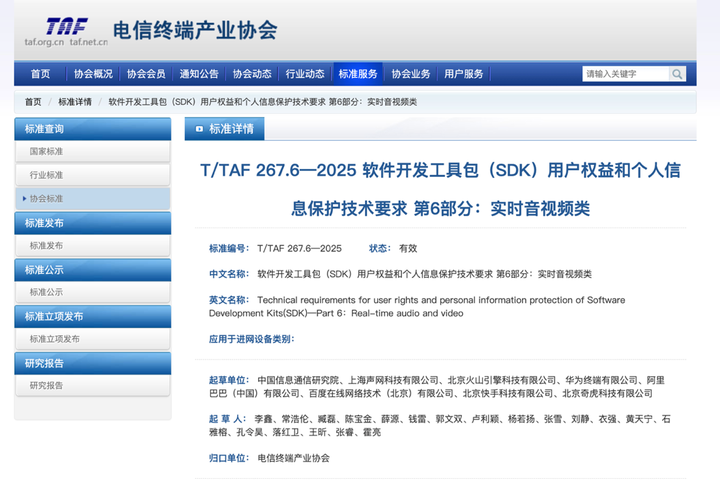
Task: Select 国家标准 in the sidebar
Action: (93, 152)
